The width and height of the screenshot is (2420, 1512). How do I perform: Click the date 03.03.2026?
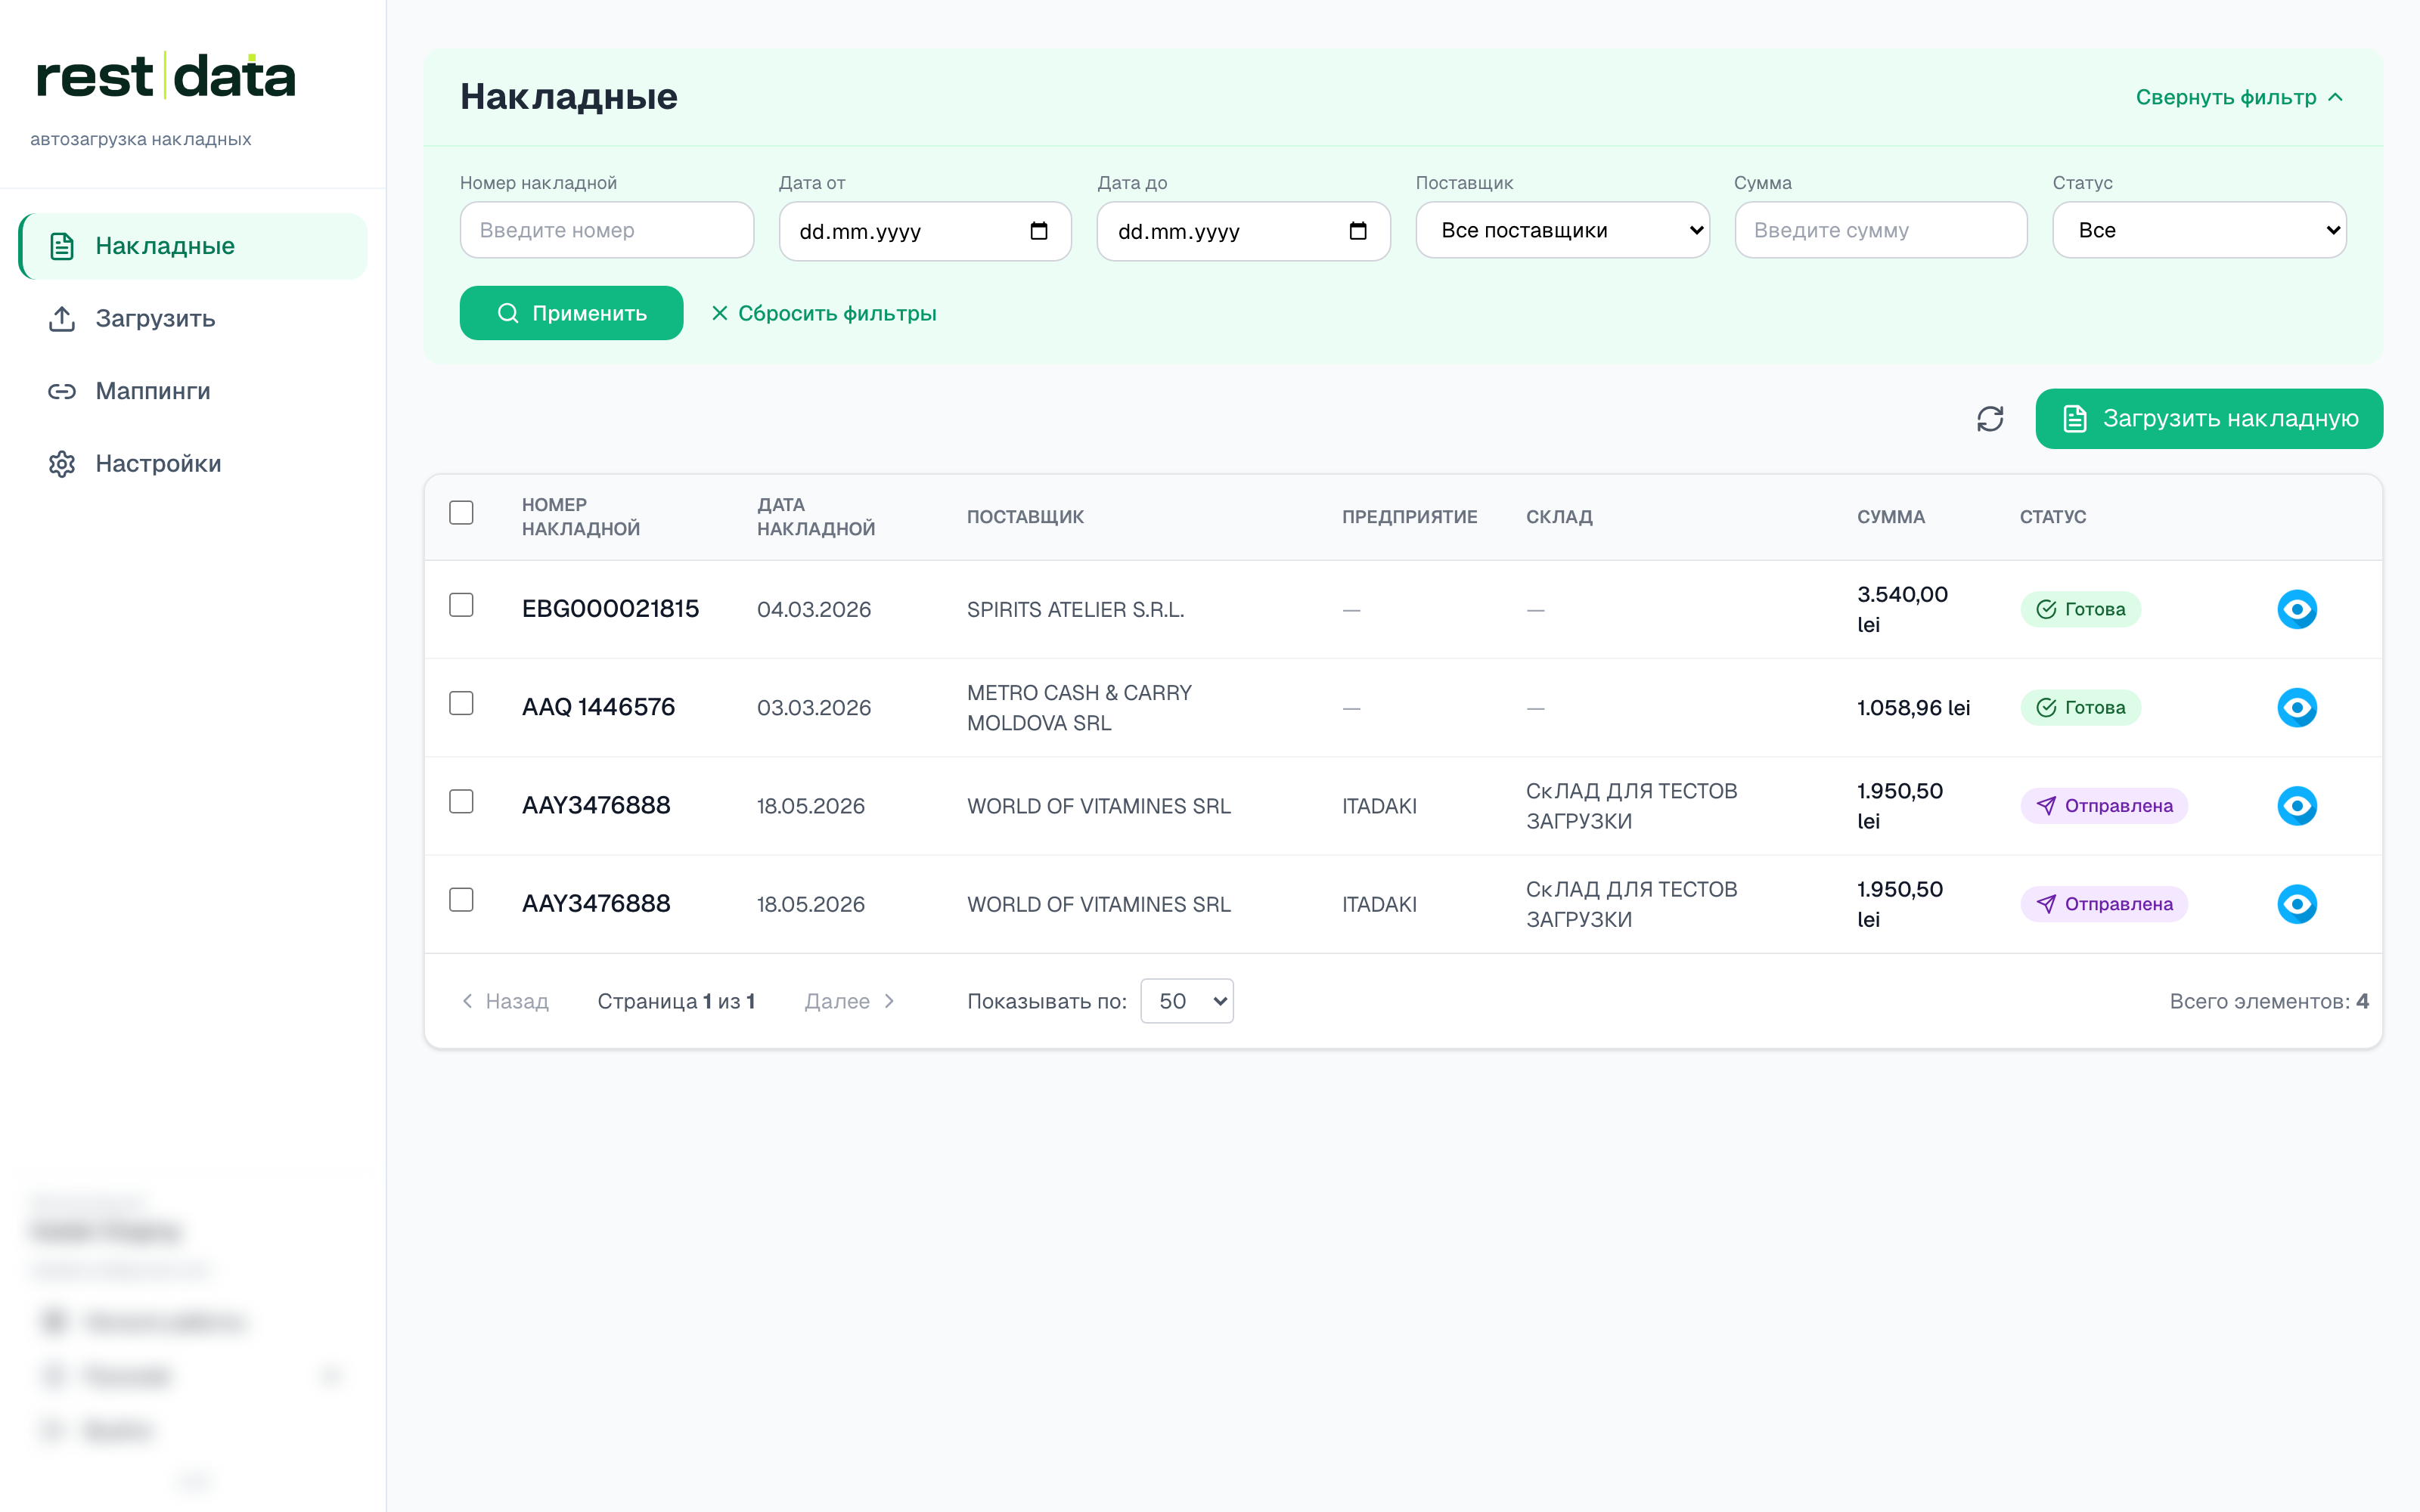(814, 708)
